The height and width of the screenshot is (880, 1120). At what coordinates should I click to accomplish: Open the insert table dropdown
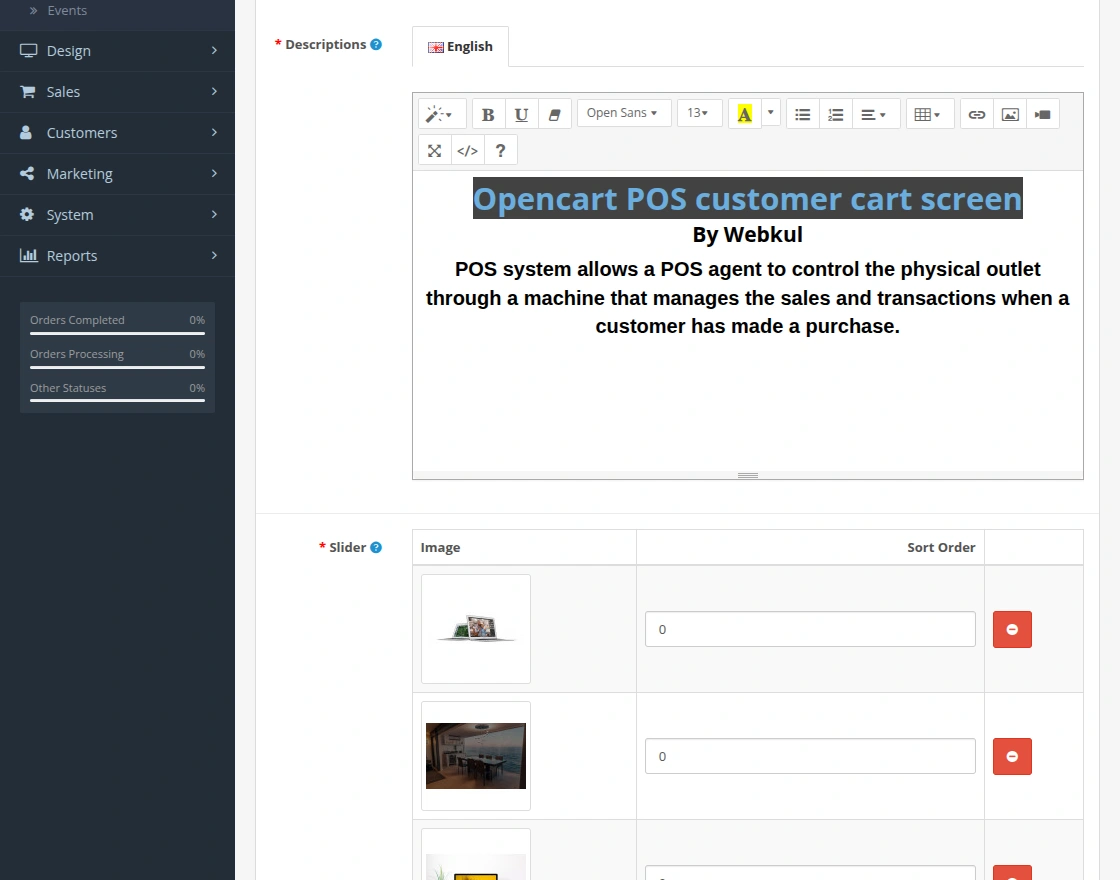pyautogui.click(x=929, y=113)
